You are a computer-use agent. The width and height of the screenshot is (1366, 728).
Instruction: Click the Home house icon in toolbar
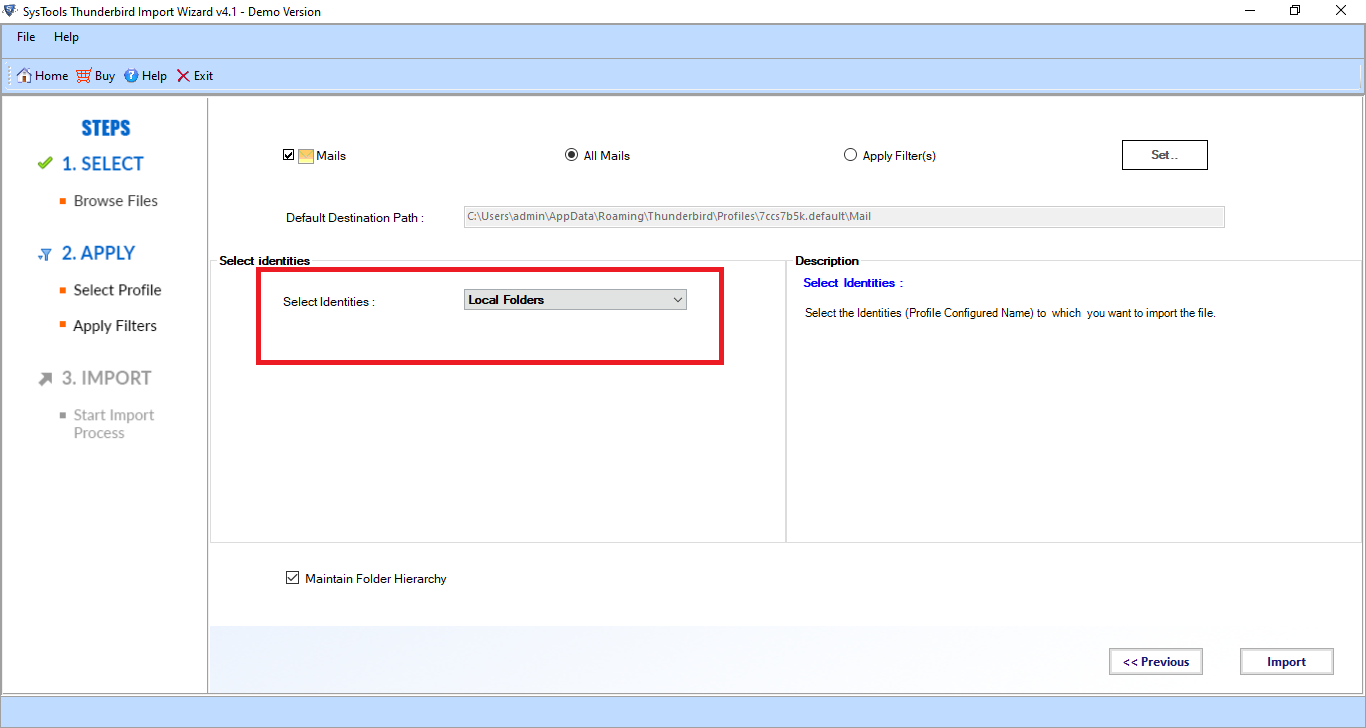(x=25, y=76)
